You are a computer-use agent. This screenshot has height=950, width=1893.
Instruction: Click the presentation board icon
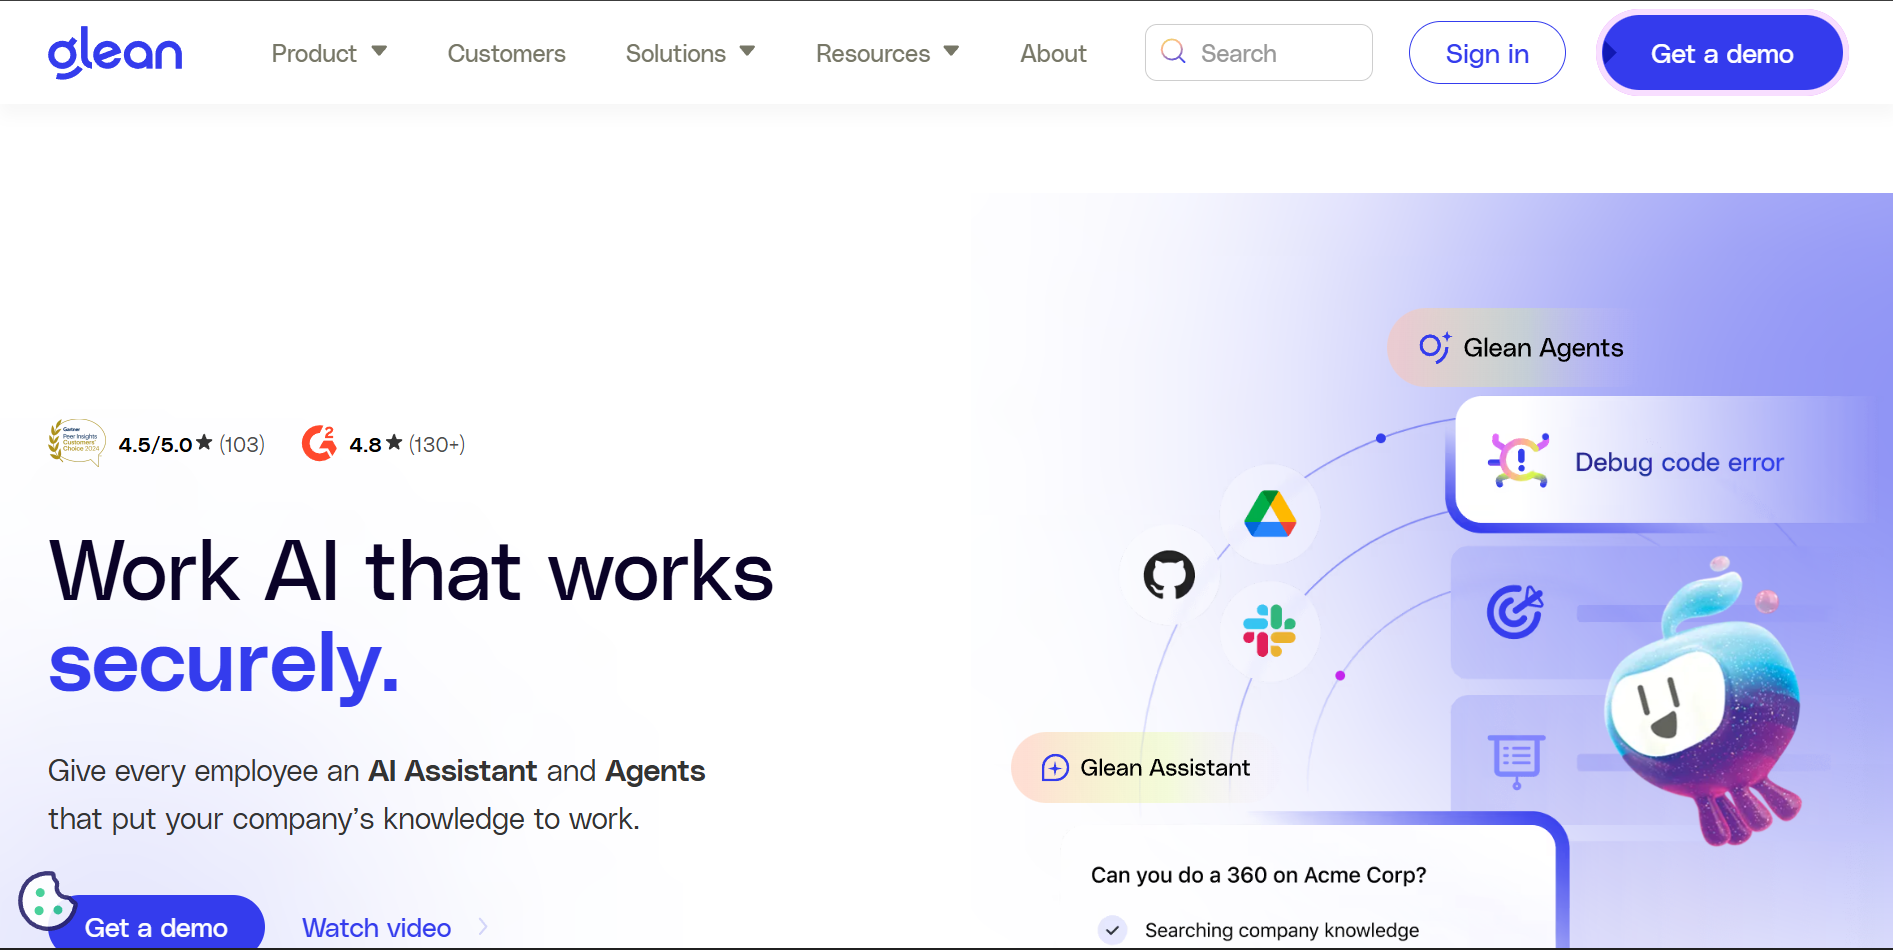[x=1516, y=760]
